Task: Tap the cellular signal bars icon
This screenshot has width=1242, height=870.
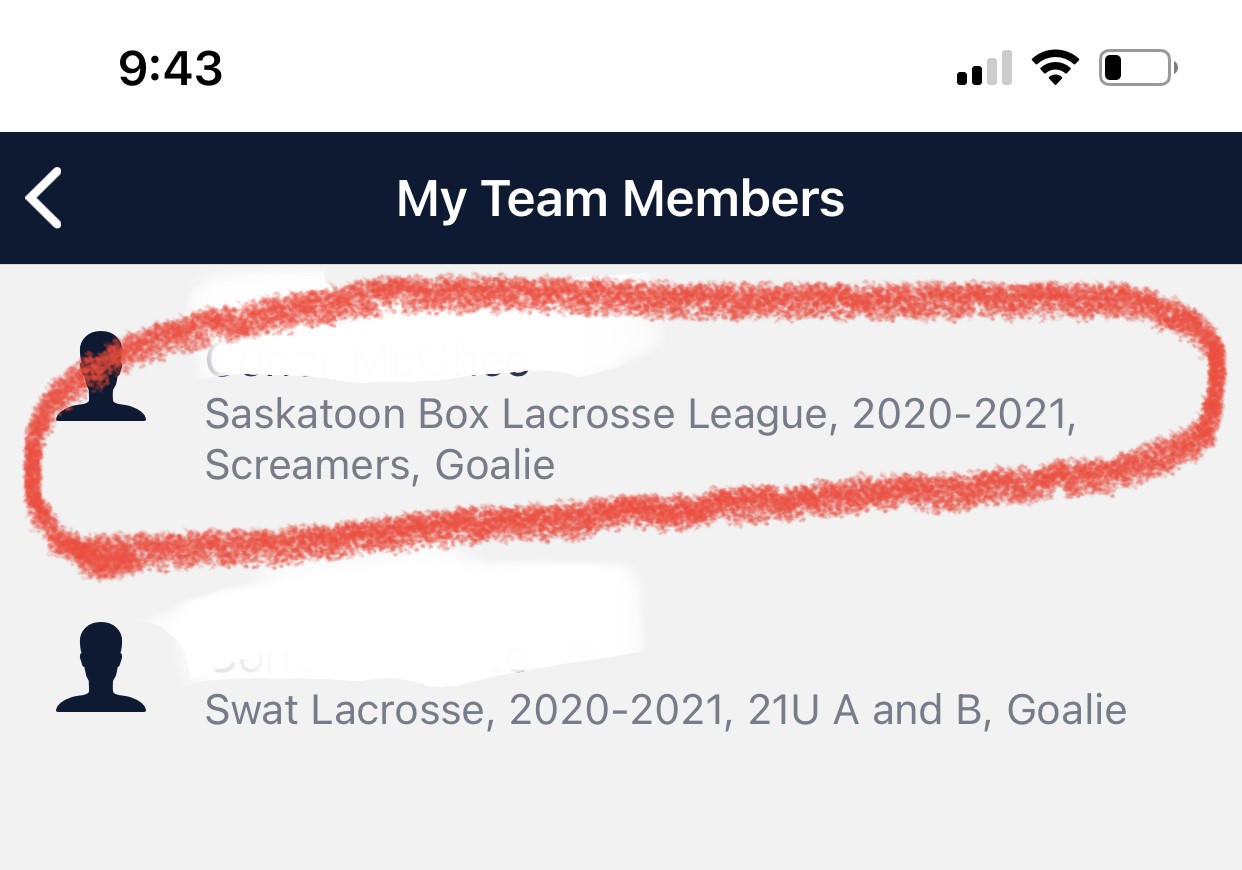Action: 984,70
